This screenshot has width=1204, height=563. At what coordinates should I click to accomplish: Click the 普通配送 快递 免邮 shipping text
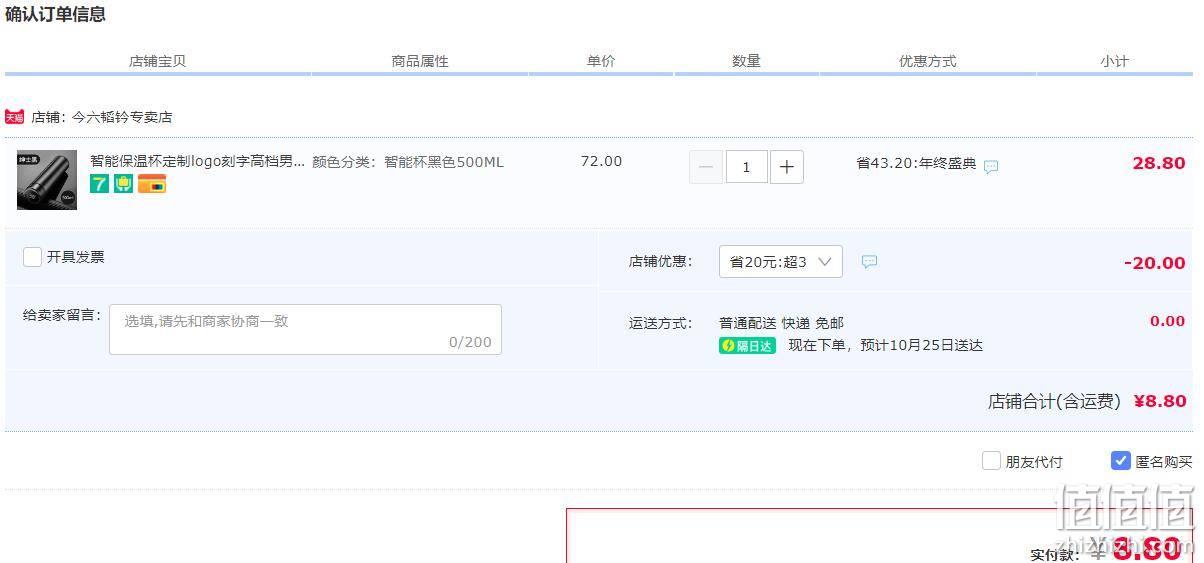coord(781,323)
